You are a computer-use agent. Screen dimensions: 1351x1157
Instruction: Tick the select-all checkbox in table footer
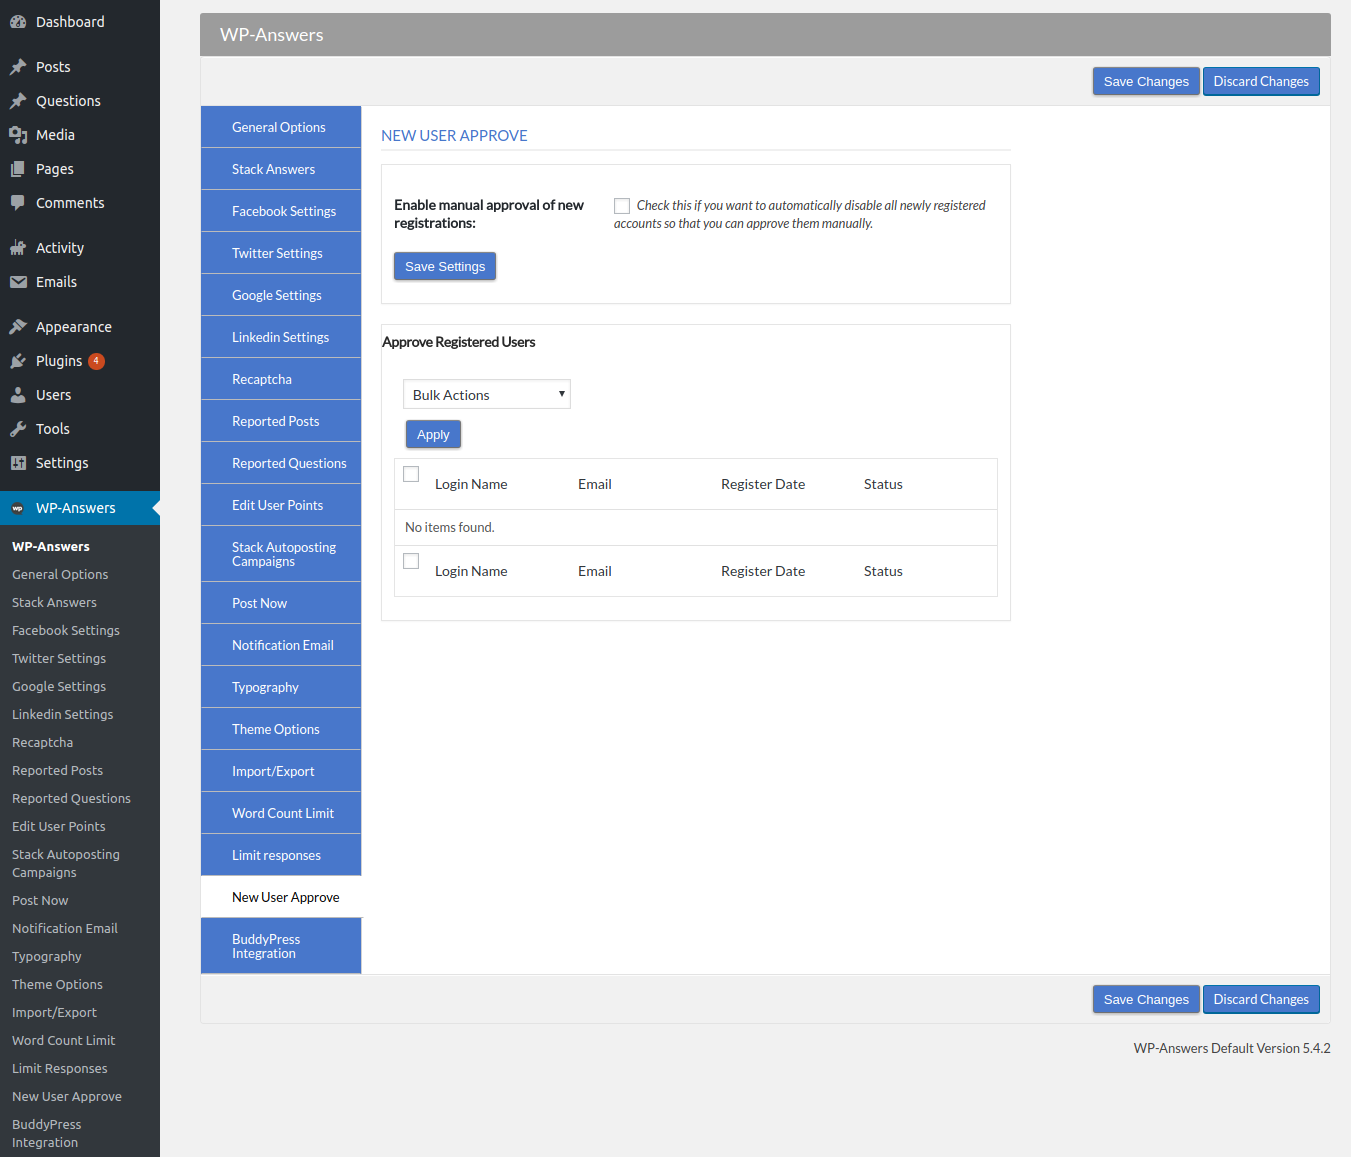click(x=411, y=561)
